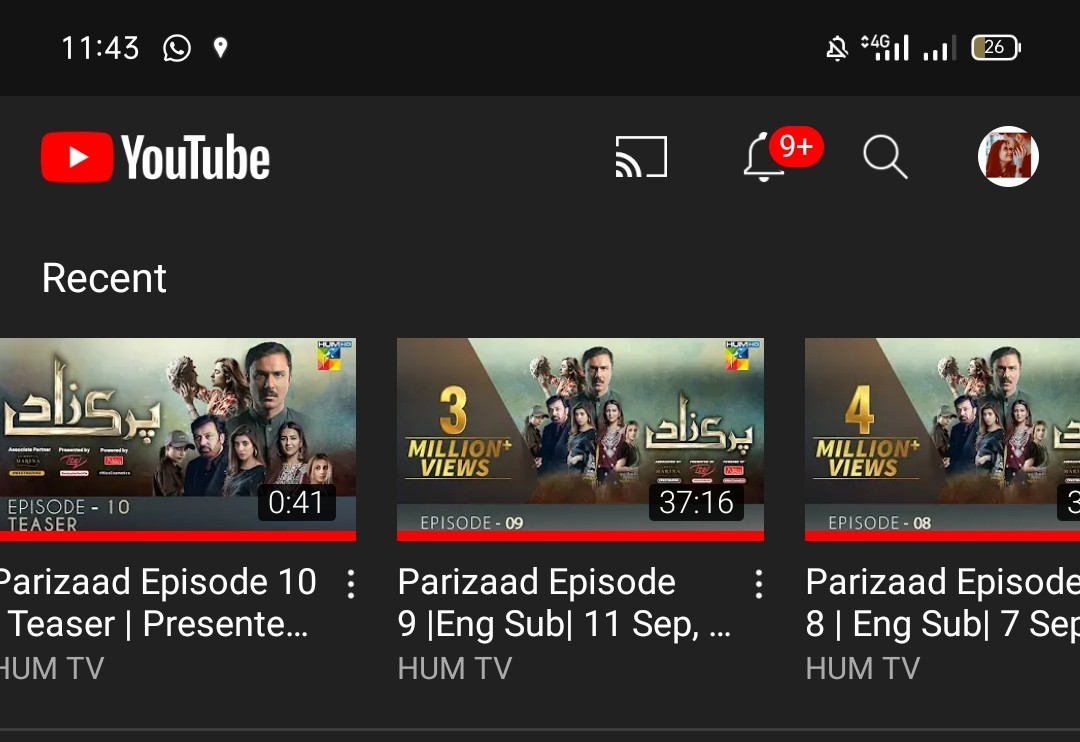Open Parizaad Episode 10 Teaser title

pos(158,602)
